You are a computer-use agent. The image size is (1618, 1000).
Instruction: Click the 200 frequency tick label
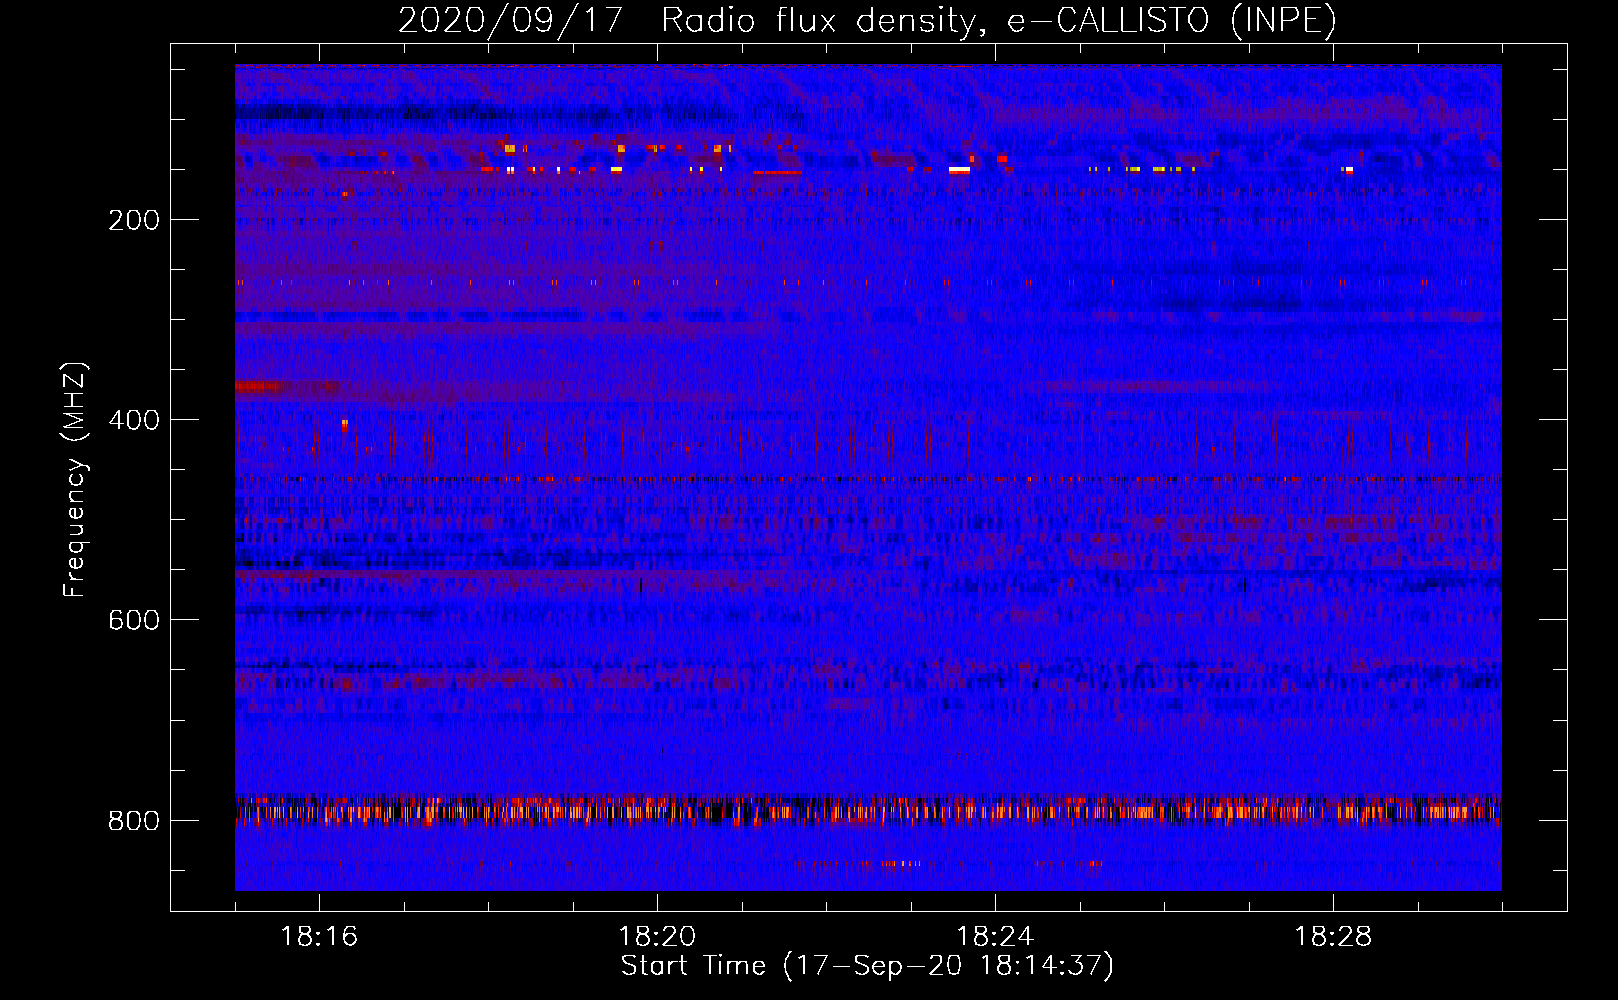click(x=134, y=220)
